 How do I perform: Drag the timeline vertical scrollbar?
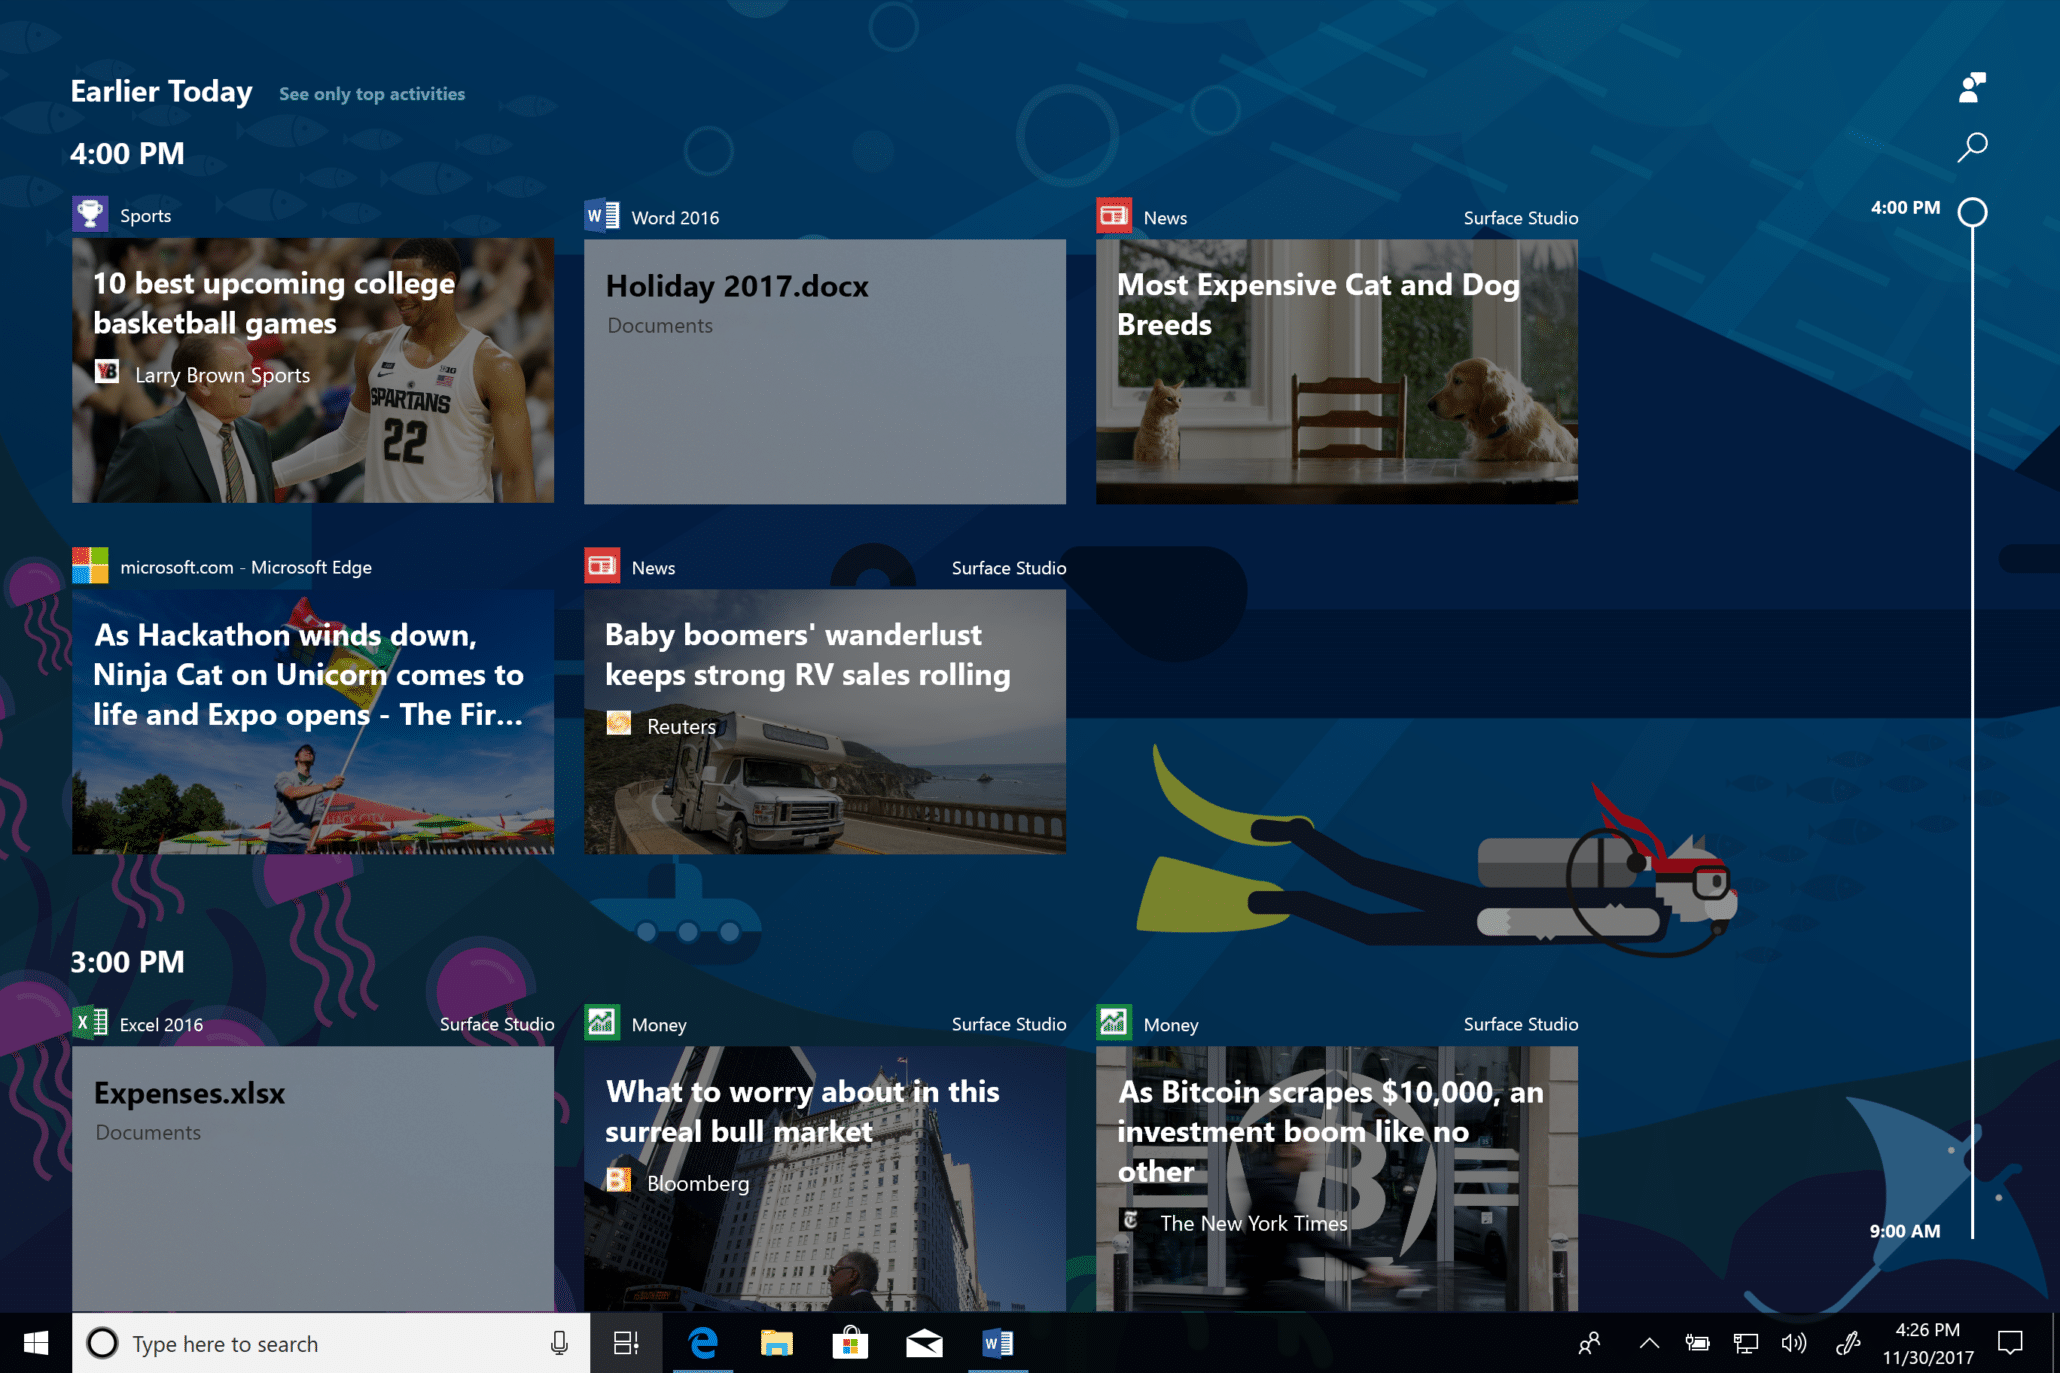(1974, 211)
